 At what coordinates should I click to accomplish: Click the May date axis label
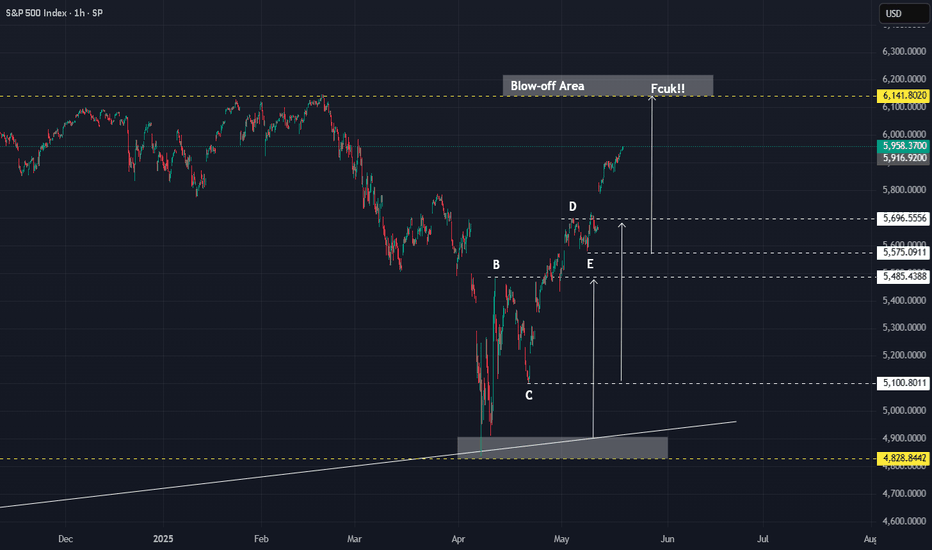pos(561,539)
